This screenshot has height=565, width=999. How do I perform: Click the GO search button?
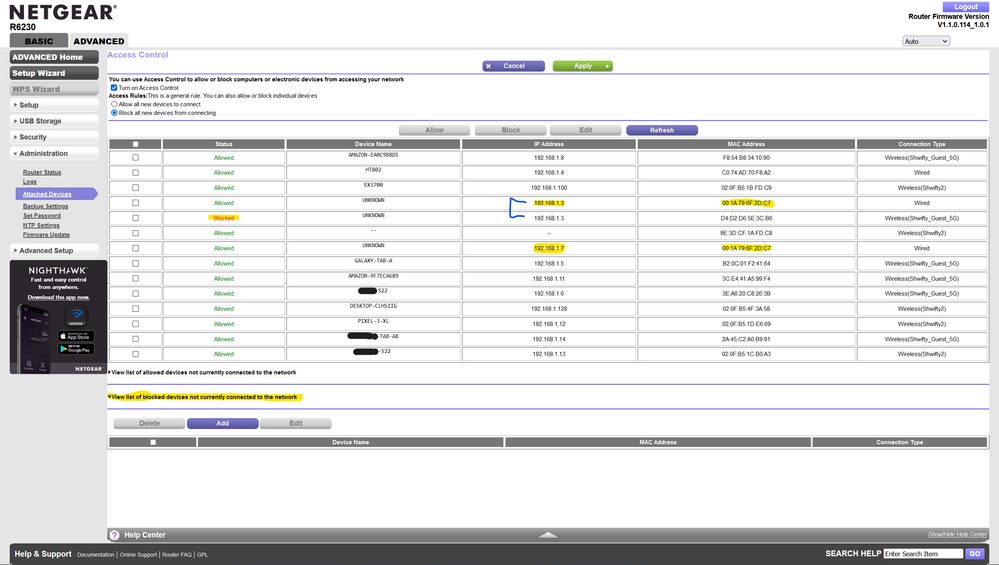pos(974,553)
